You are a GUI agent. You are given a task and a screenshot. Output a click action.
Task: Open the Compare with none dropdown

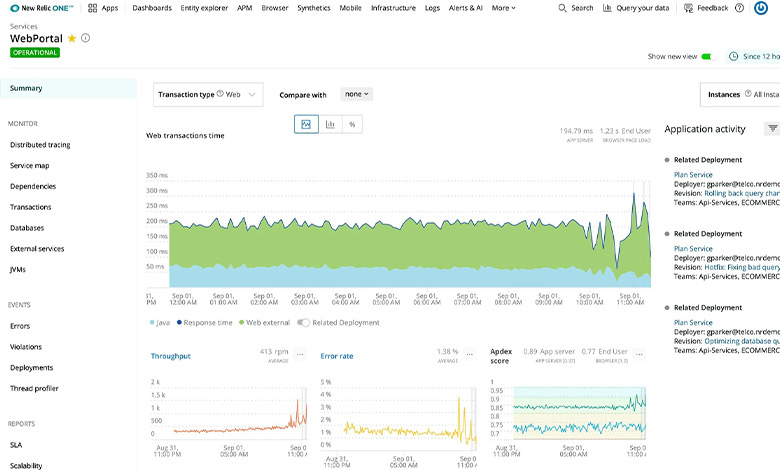click(x=356, y=94)
